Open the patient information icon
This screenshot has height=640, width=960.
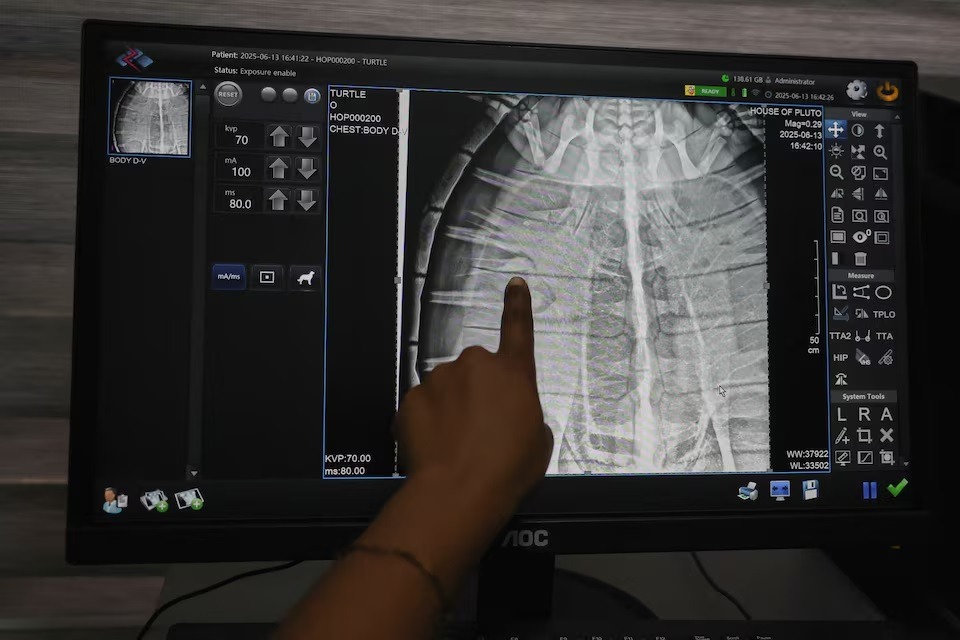click(x=115, y=500)
